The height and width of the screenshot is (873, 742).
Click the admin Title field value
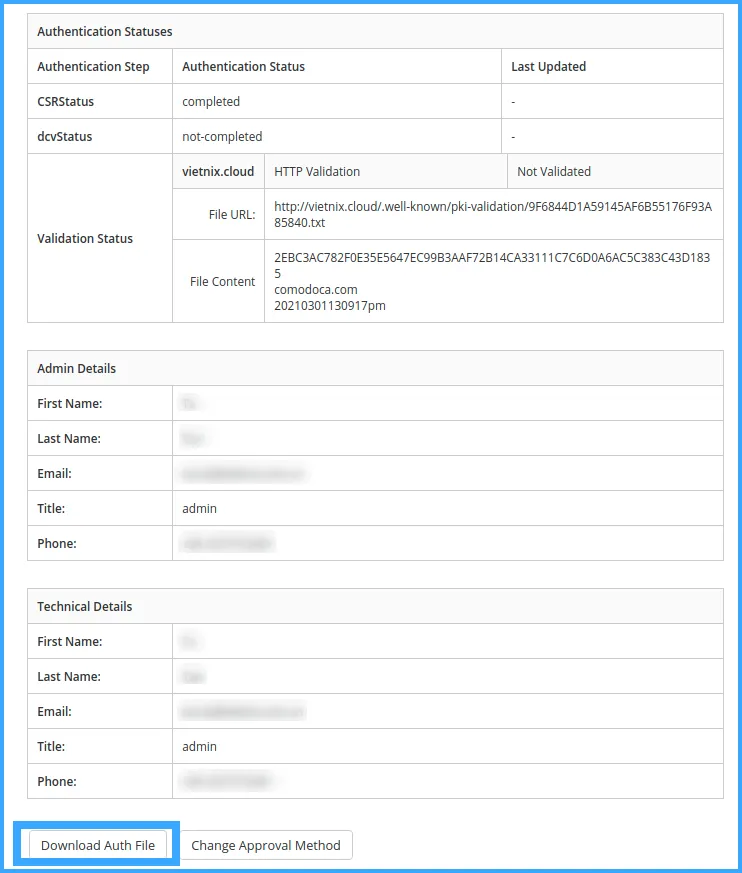(200, 508)
